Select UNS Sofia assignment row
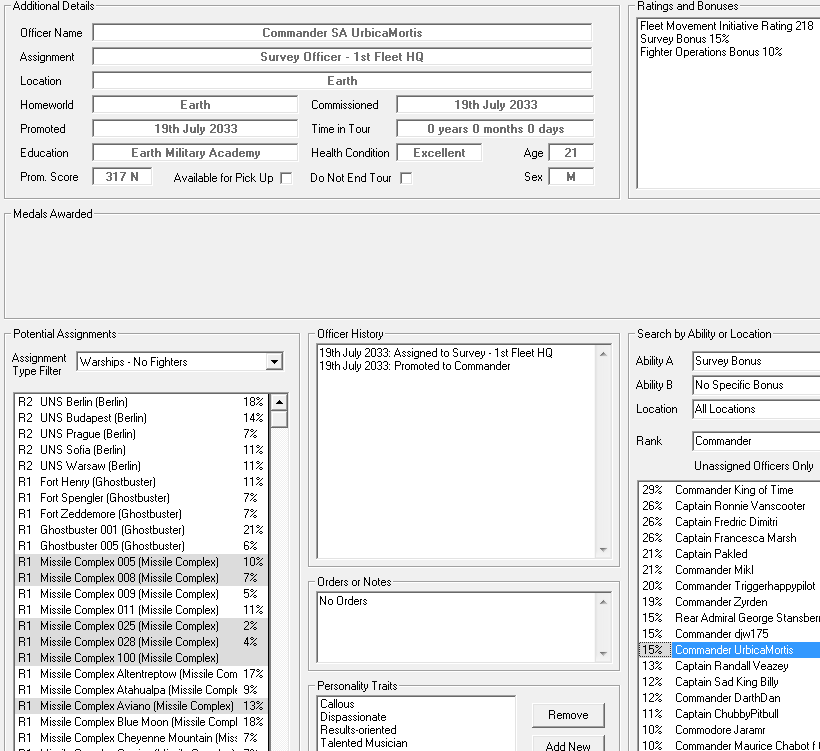Screen dimensions: 820x751 pyautogui.click(x=141, y=450)
